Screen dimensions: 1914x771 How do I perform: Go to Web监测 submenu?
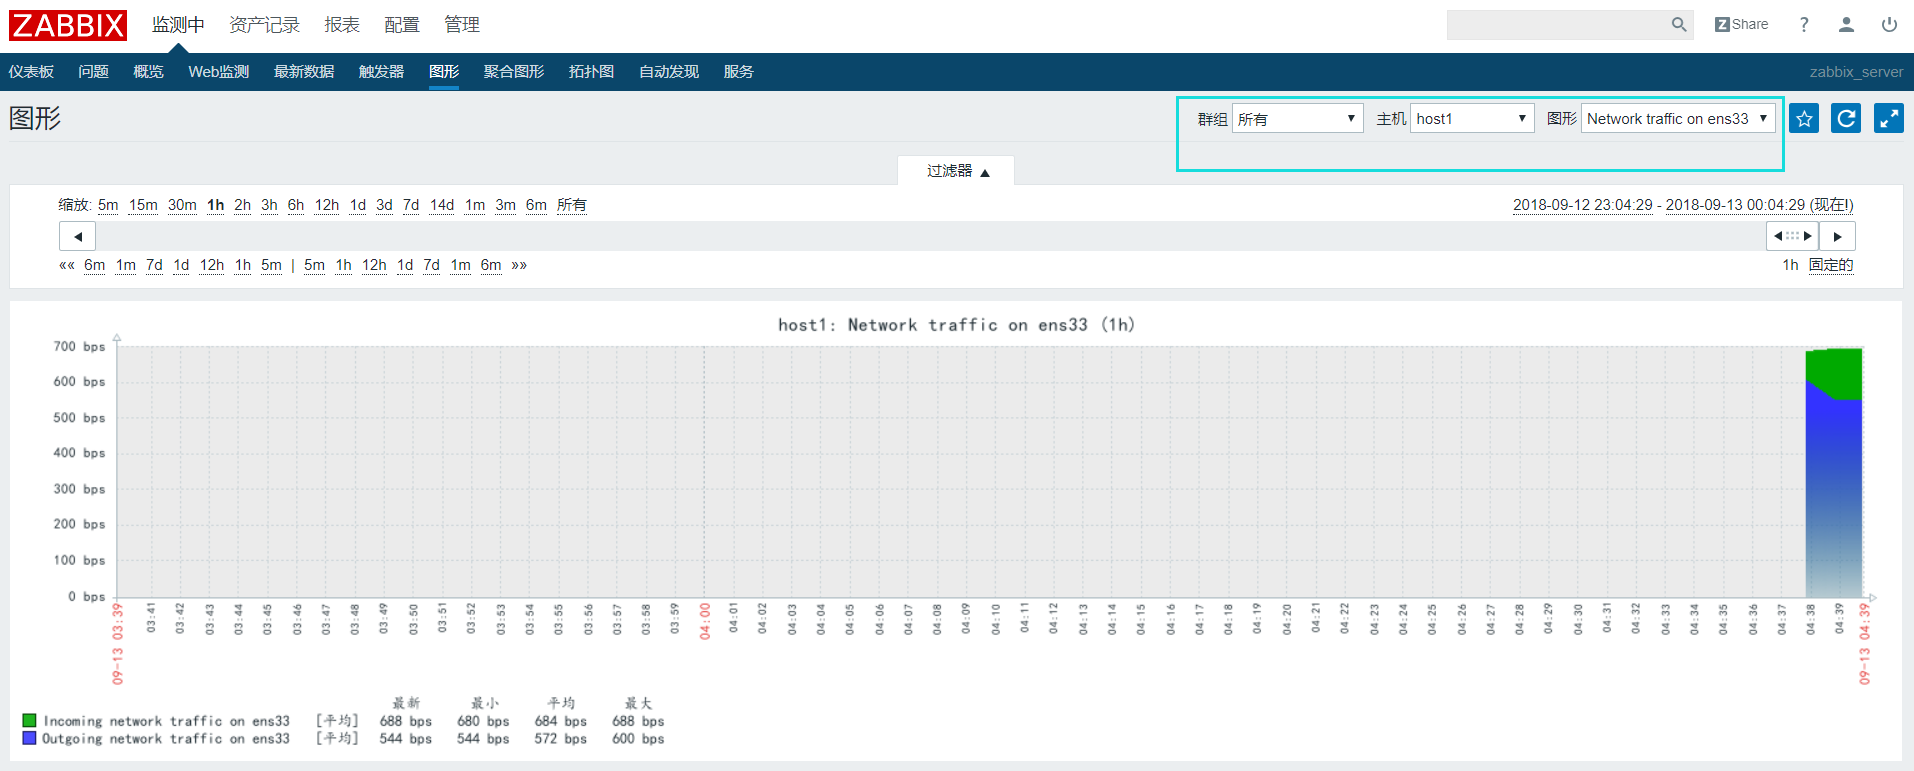tap(218, 72)
